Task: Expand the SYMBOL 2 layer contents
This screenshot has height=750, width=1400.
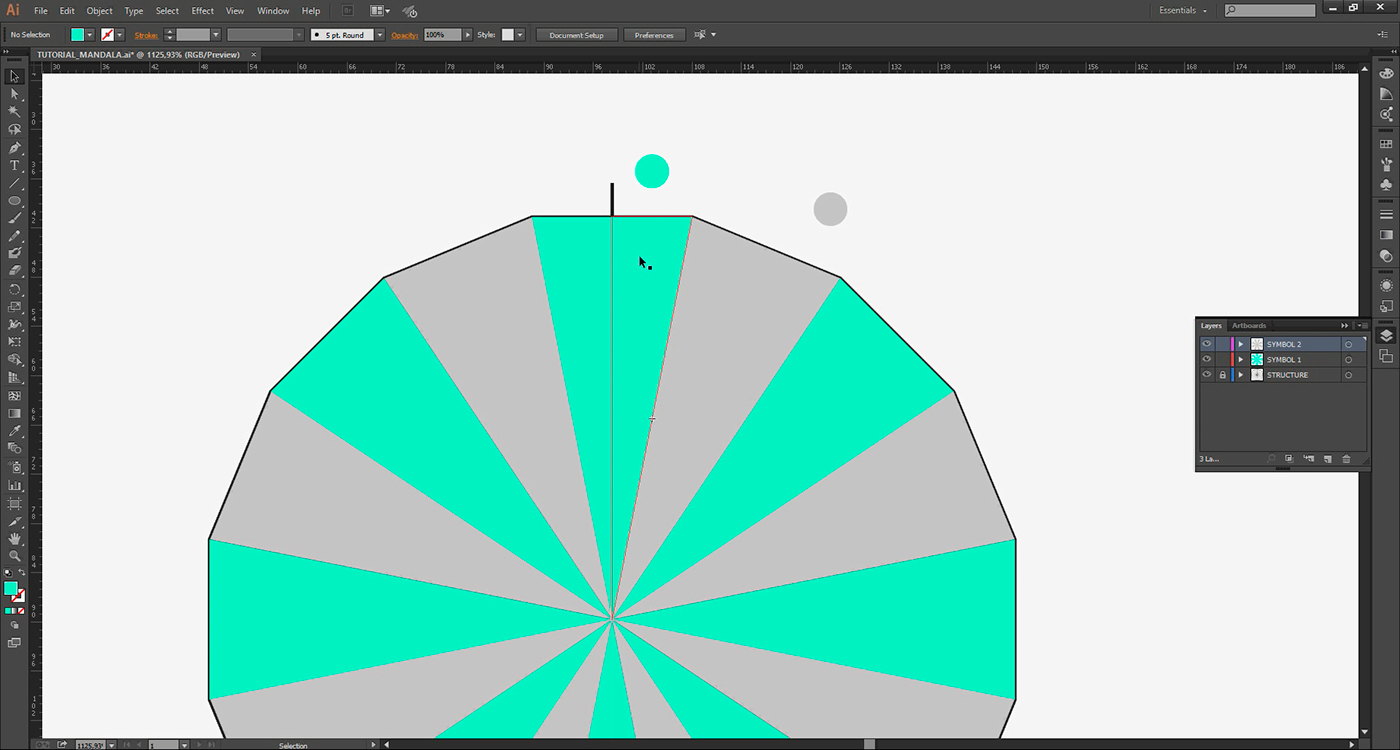Action: pyautogui.click(x=1241, y=344)
